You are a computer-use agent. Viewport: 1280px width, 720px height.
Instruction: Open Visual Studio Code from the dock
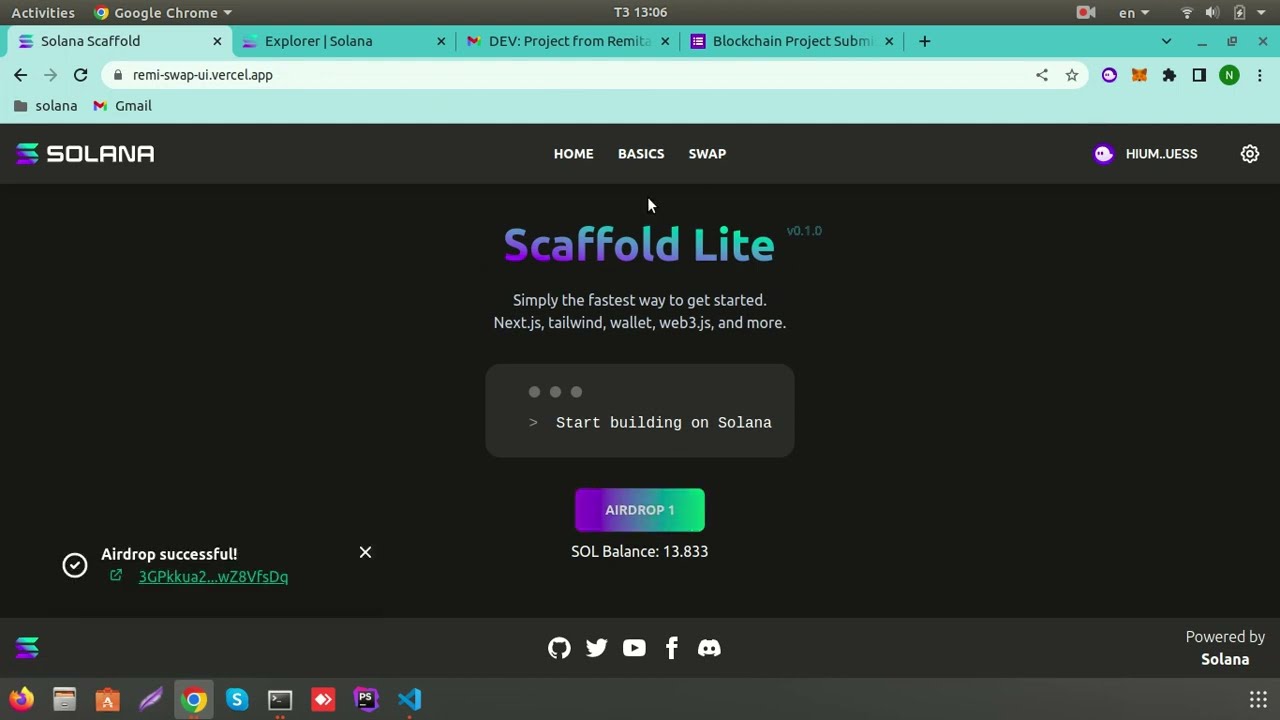(x=409, y=699)
